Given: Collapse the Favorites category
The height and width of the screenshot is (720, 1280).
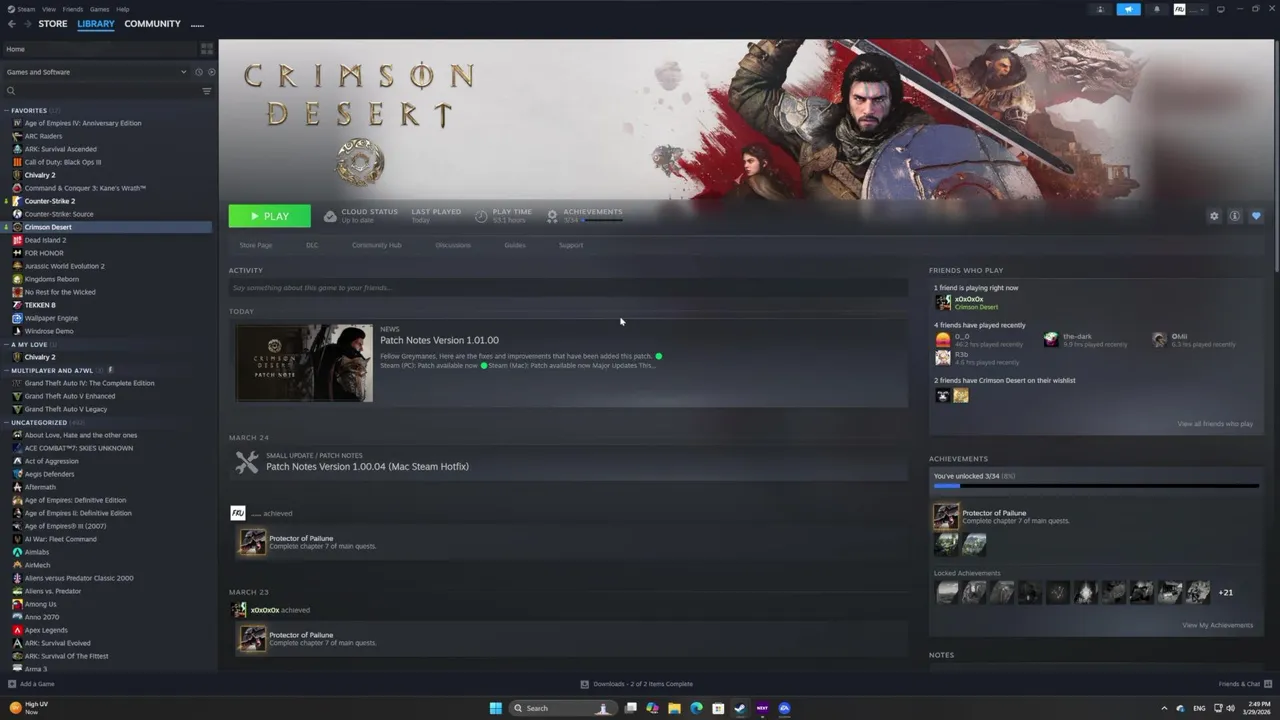Looking at the screenshot, I should pos(6,110).
